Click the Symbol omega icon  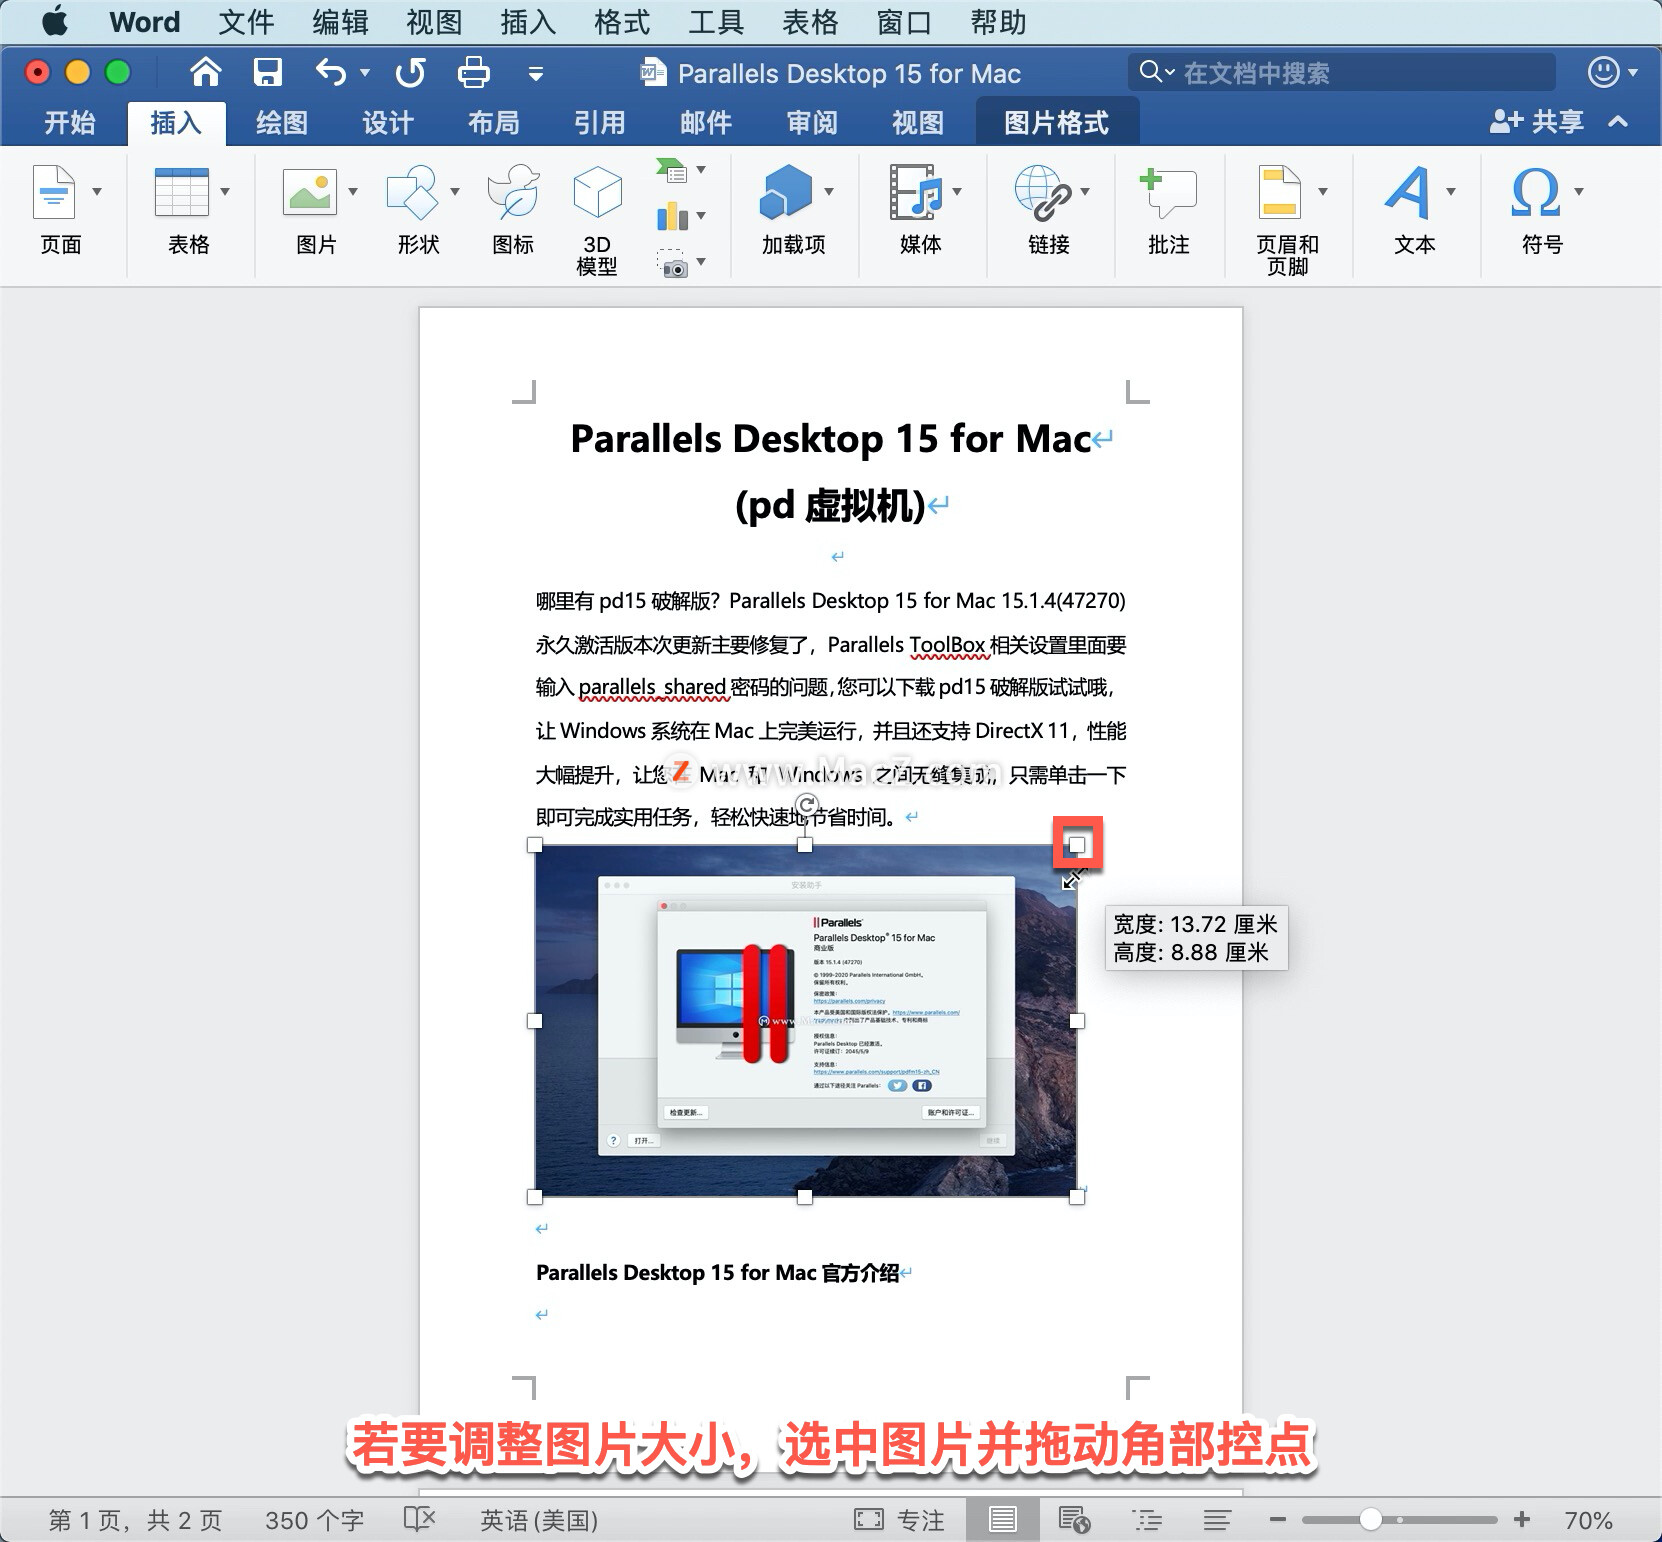1536,192
